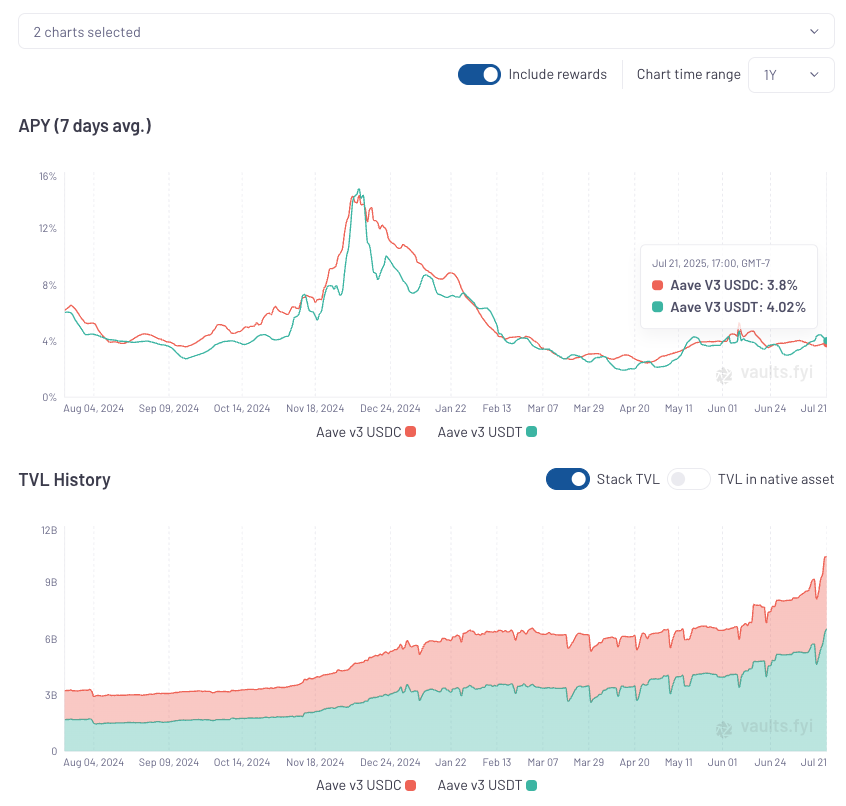
Task: Click the '12B' y-axis label
Action: pyautogui.click(x=49, y=530)
